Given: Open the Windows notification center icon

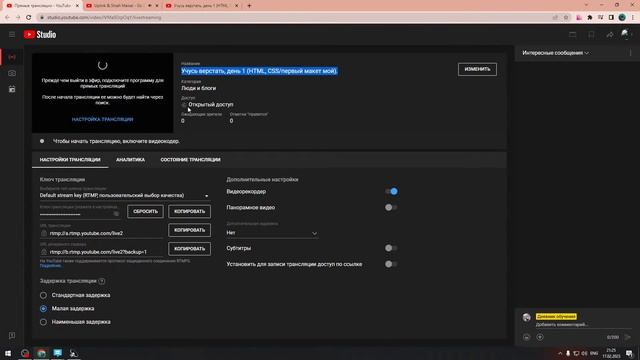Looking at the screenshot, I should pyautogui.click(x=629, y=353).
